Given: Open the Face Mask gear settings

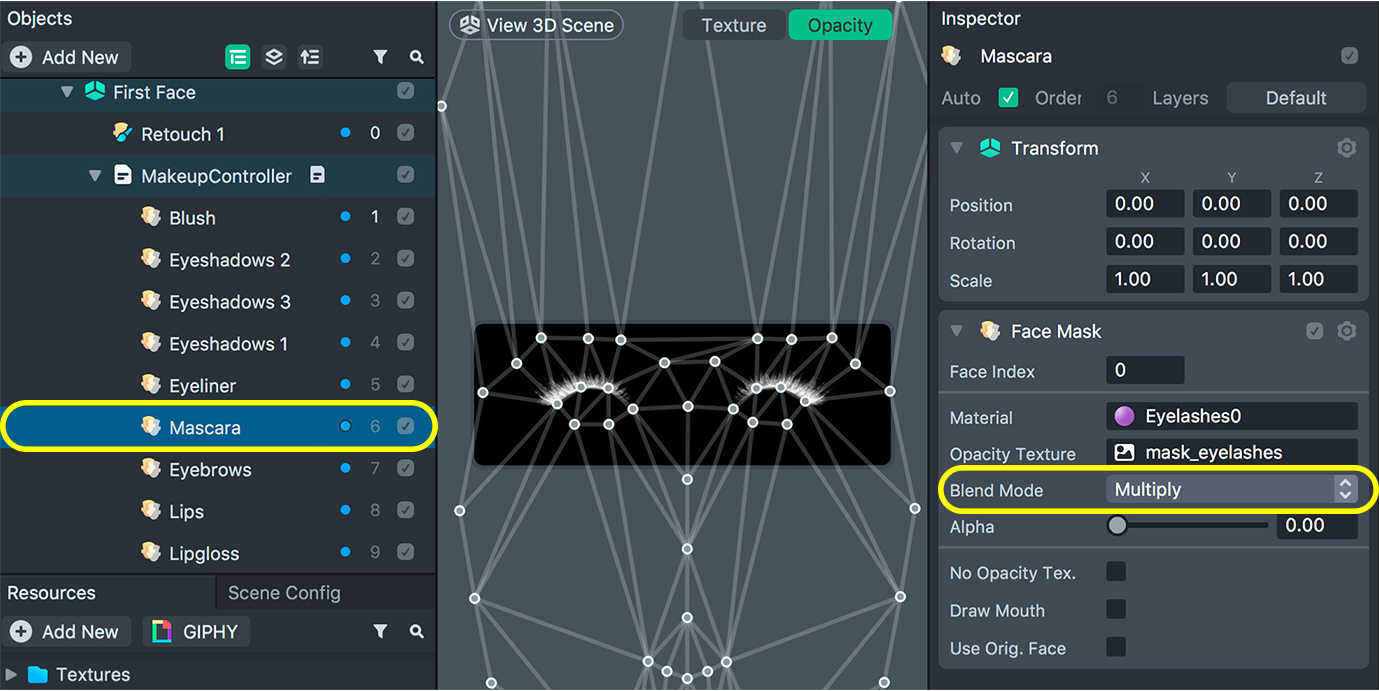Looking at the screenshot, I should pyautogui.click(x=1346, y=331).
